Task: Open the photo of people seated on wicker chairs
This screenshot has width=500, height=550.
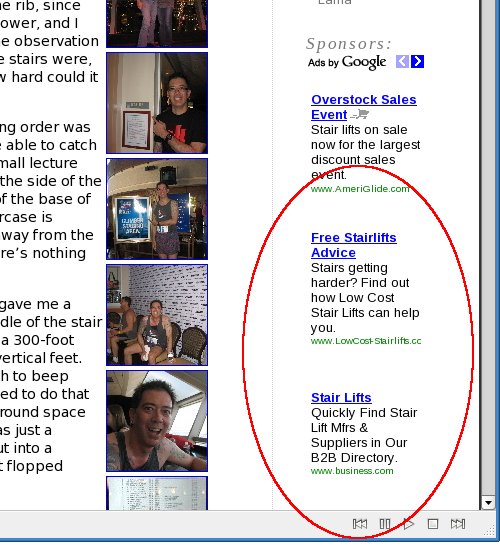Action: (x=157, y=315)
